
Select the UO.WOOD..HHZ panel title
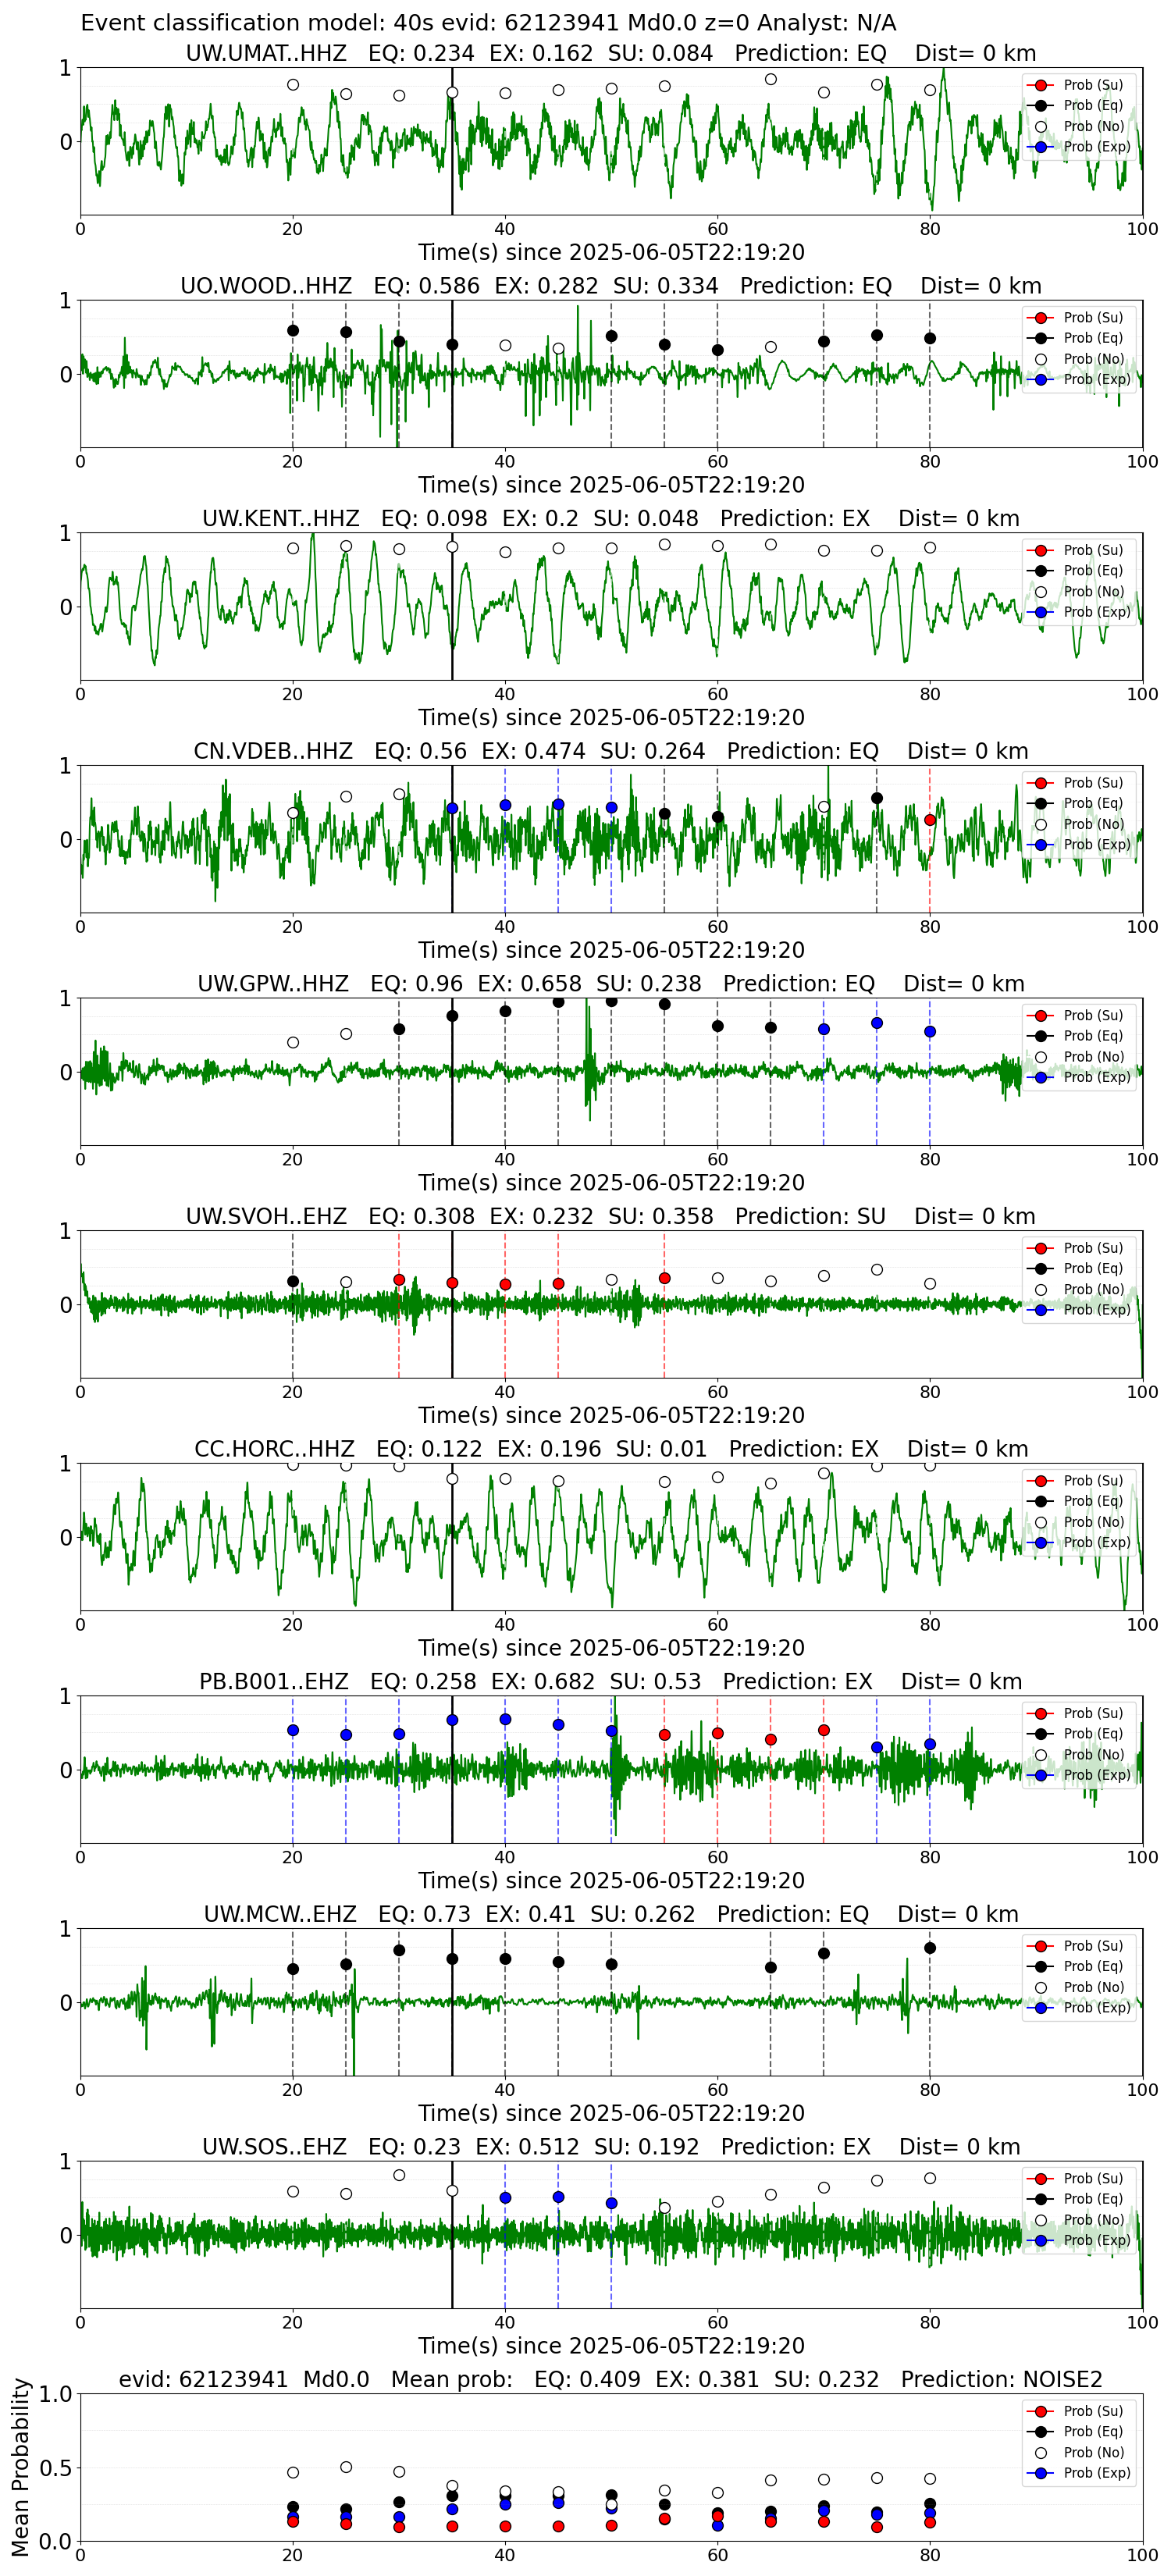611,286
